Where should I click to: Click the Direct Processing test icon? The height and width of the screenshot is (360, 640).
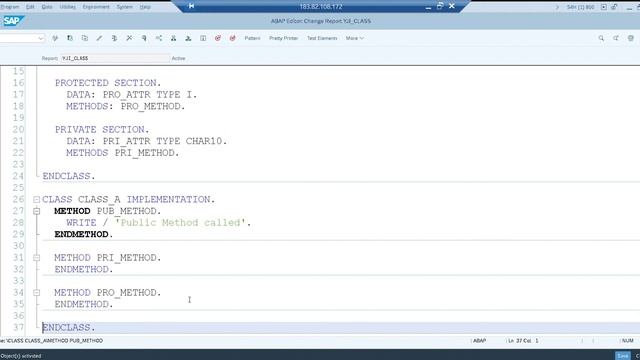coord(144,38)
